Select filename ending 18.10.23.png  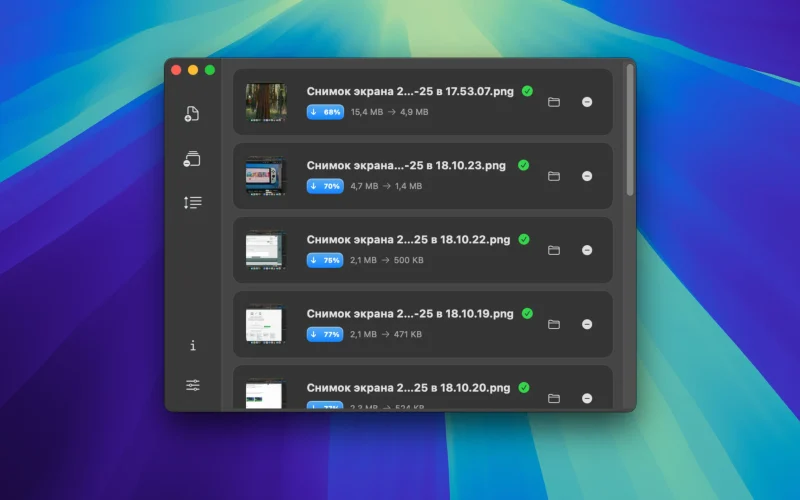tap(406, 165)
